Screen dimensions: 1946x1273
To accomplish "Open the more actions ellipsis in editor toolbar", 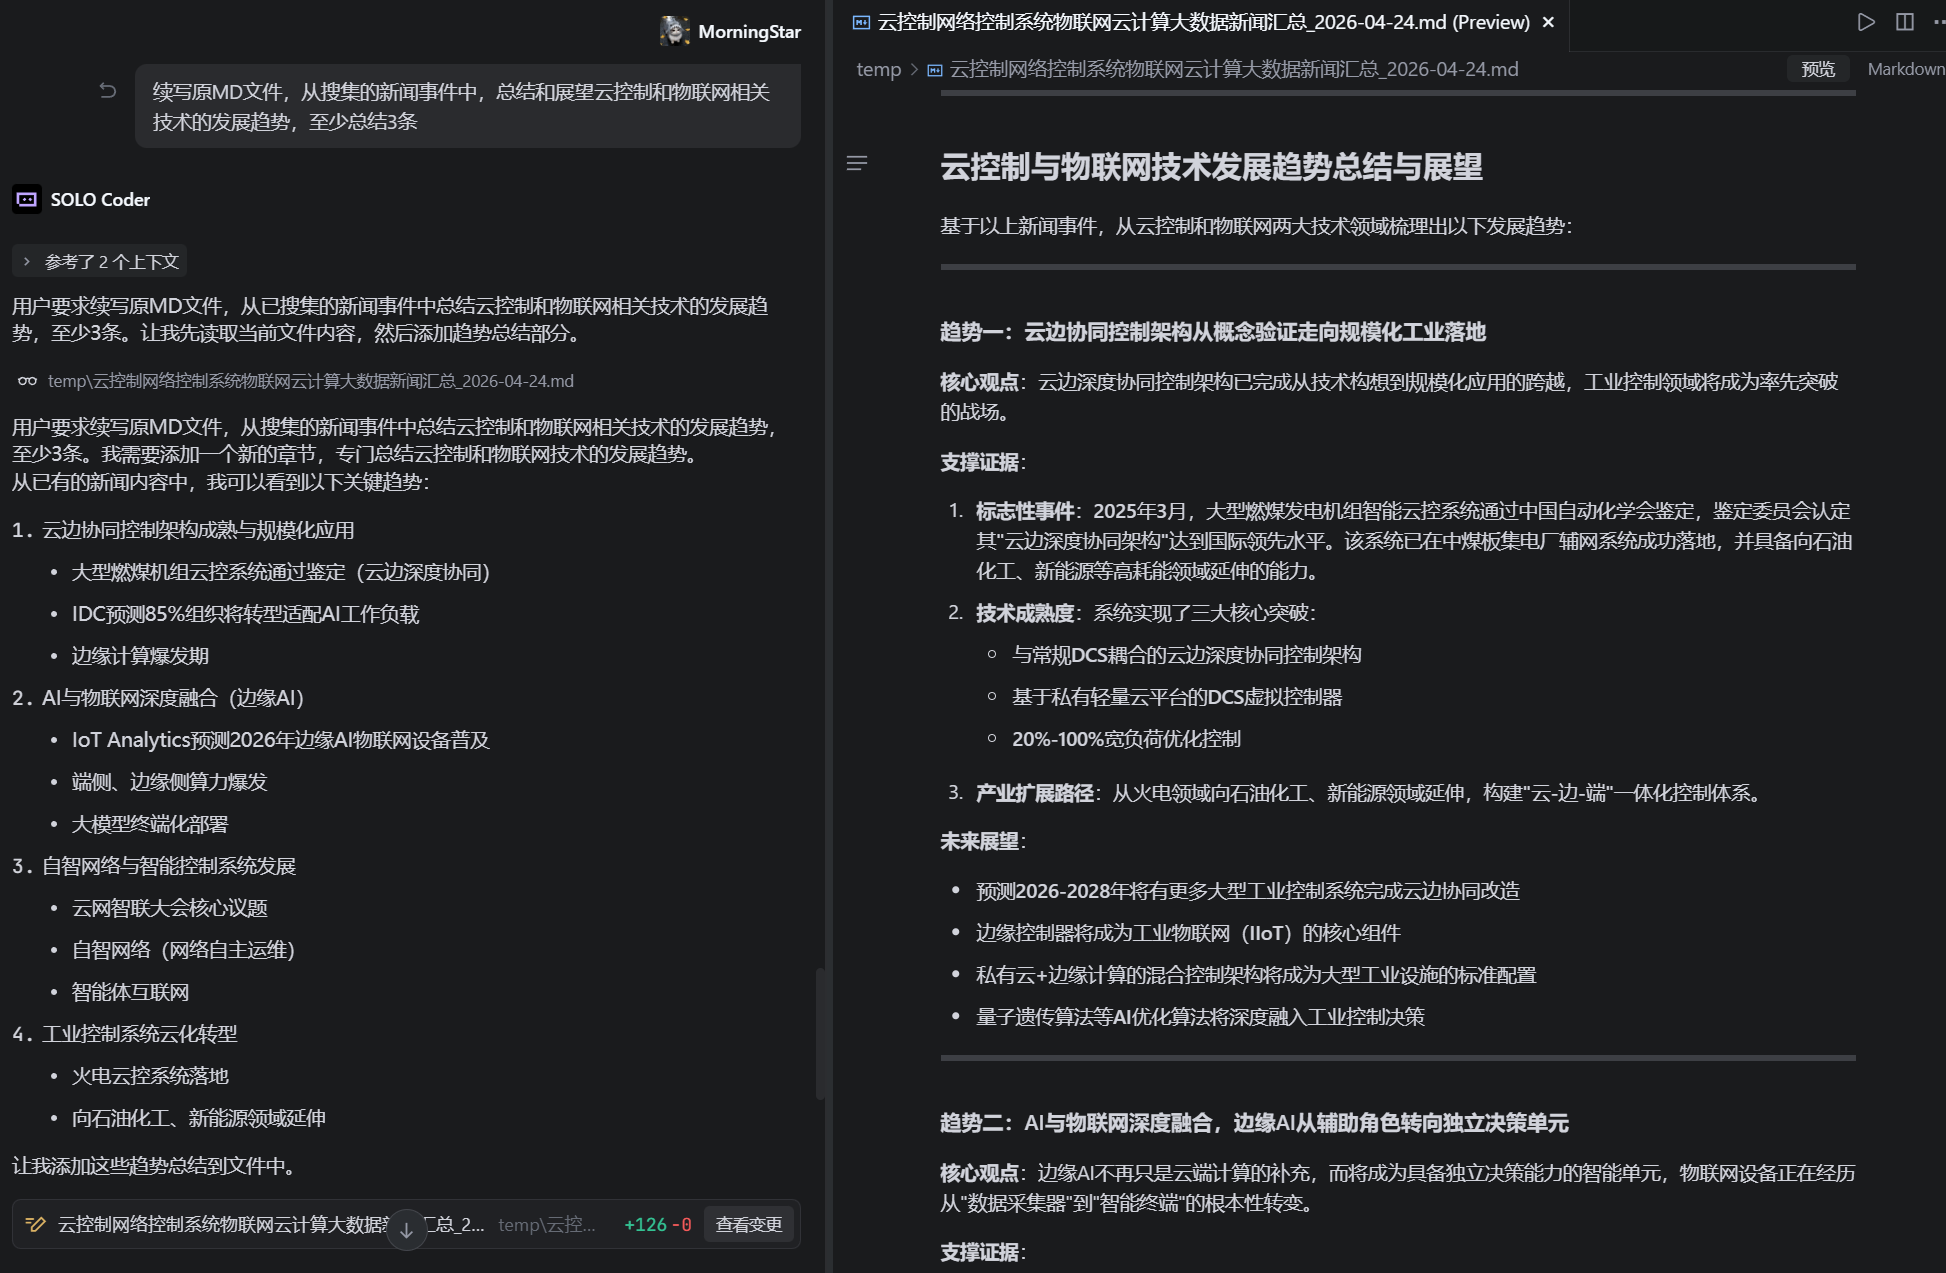I will coord(1938,22).
